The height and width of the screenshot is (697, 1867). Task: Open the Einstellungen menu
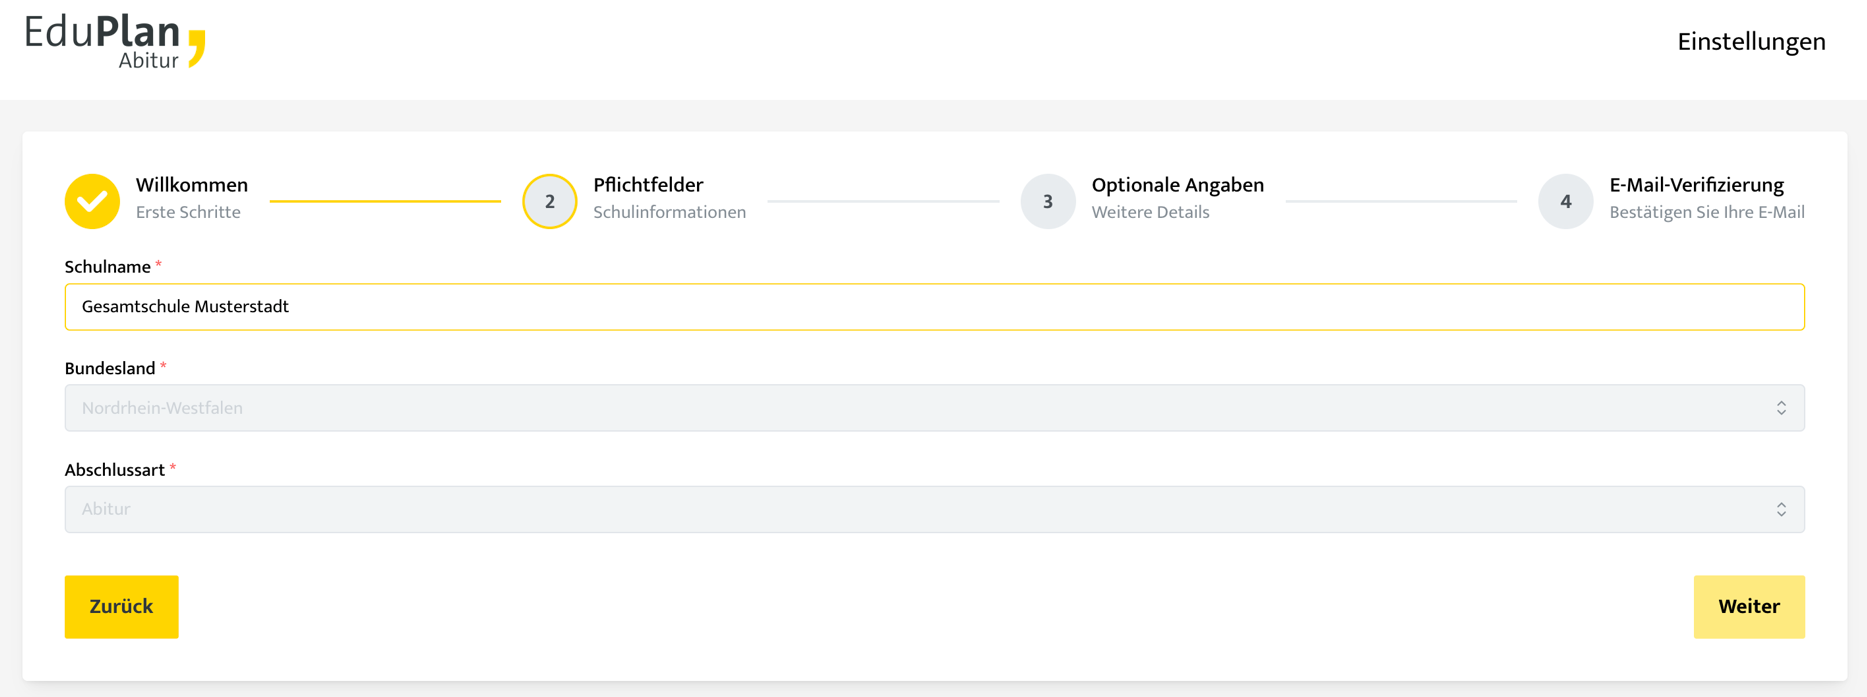tap(1751, 42)
